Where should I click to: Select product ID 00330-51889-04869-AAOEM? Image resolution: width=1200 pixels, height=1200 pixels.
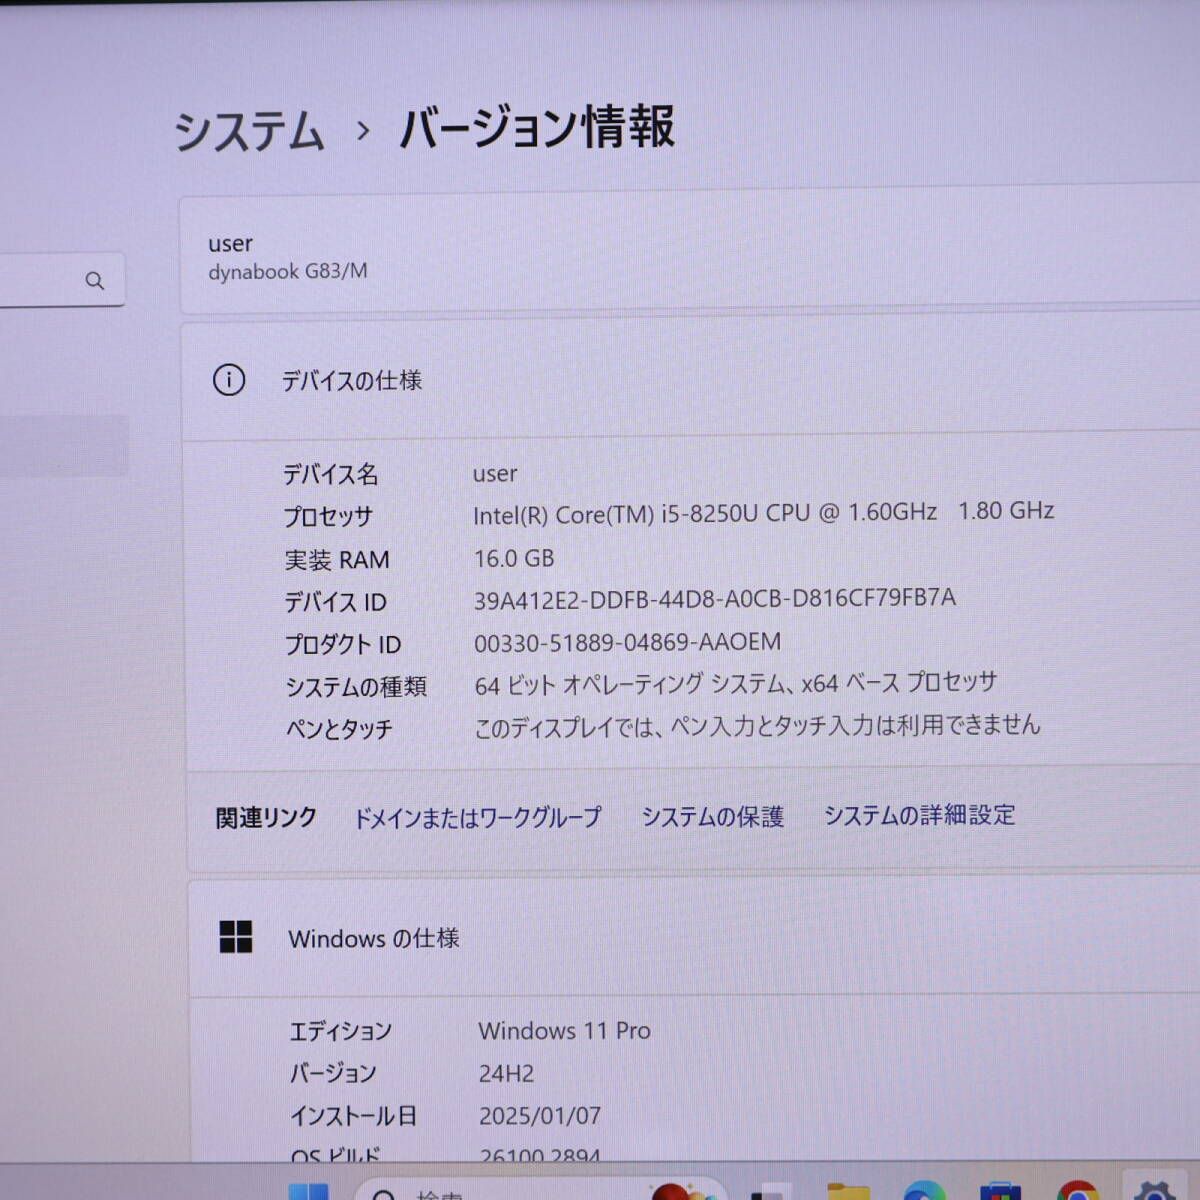[628, 641]
